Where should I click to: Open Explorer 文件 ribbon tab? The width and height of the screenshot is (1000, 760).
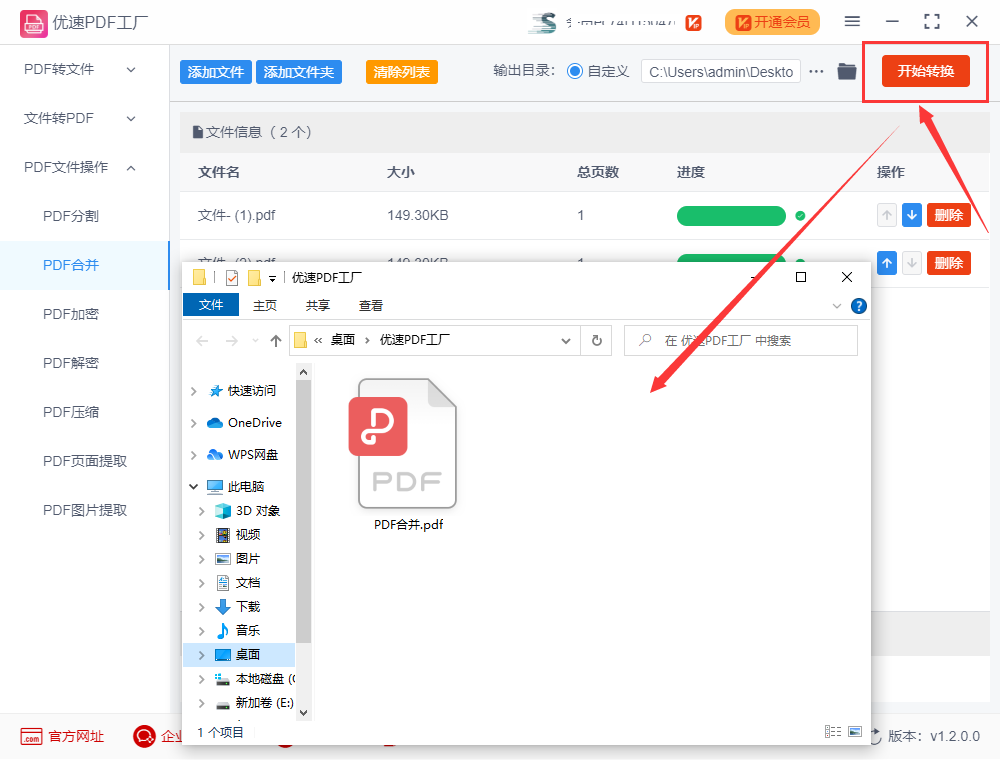pos(211,305)
